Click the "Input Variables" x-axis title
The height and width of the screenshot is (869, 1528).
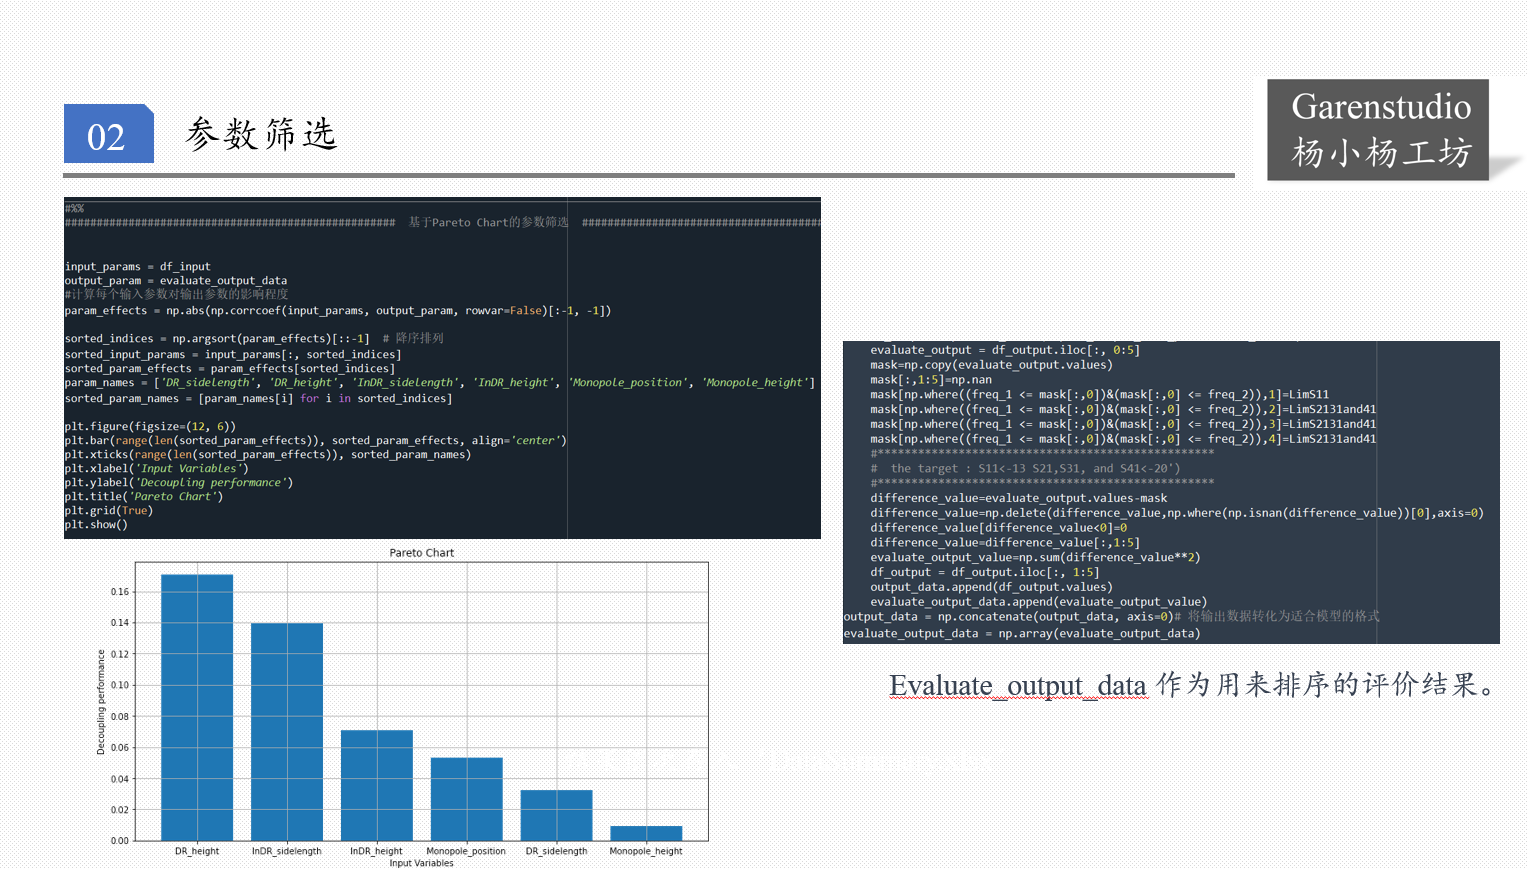(422, 863)
